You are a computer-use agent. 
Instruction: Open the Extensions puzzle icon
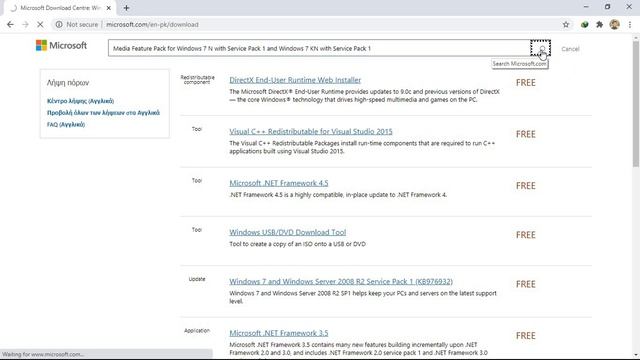599,24
